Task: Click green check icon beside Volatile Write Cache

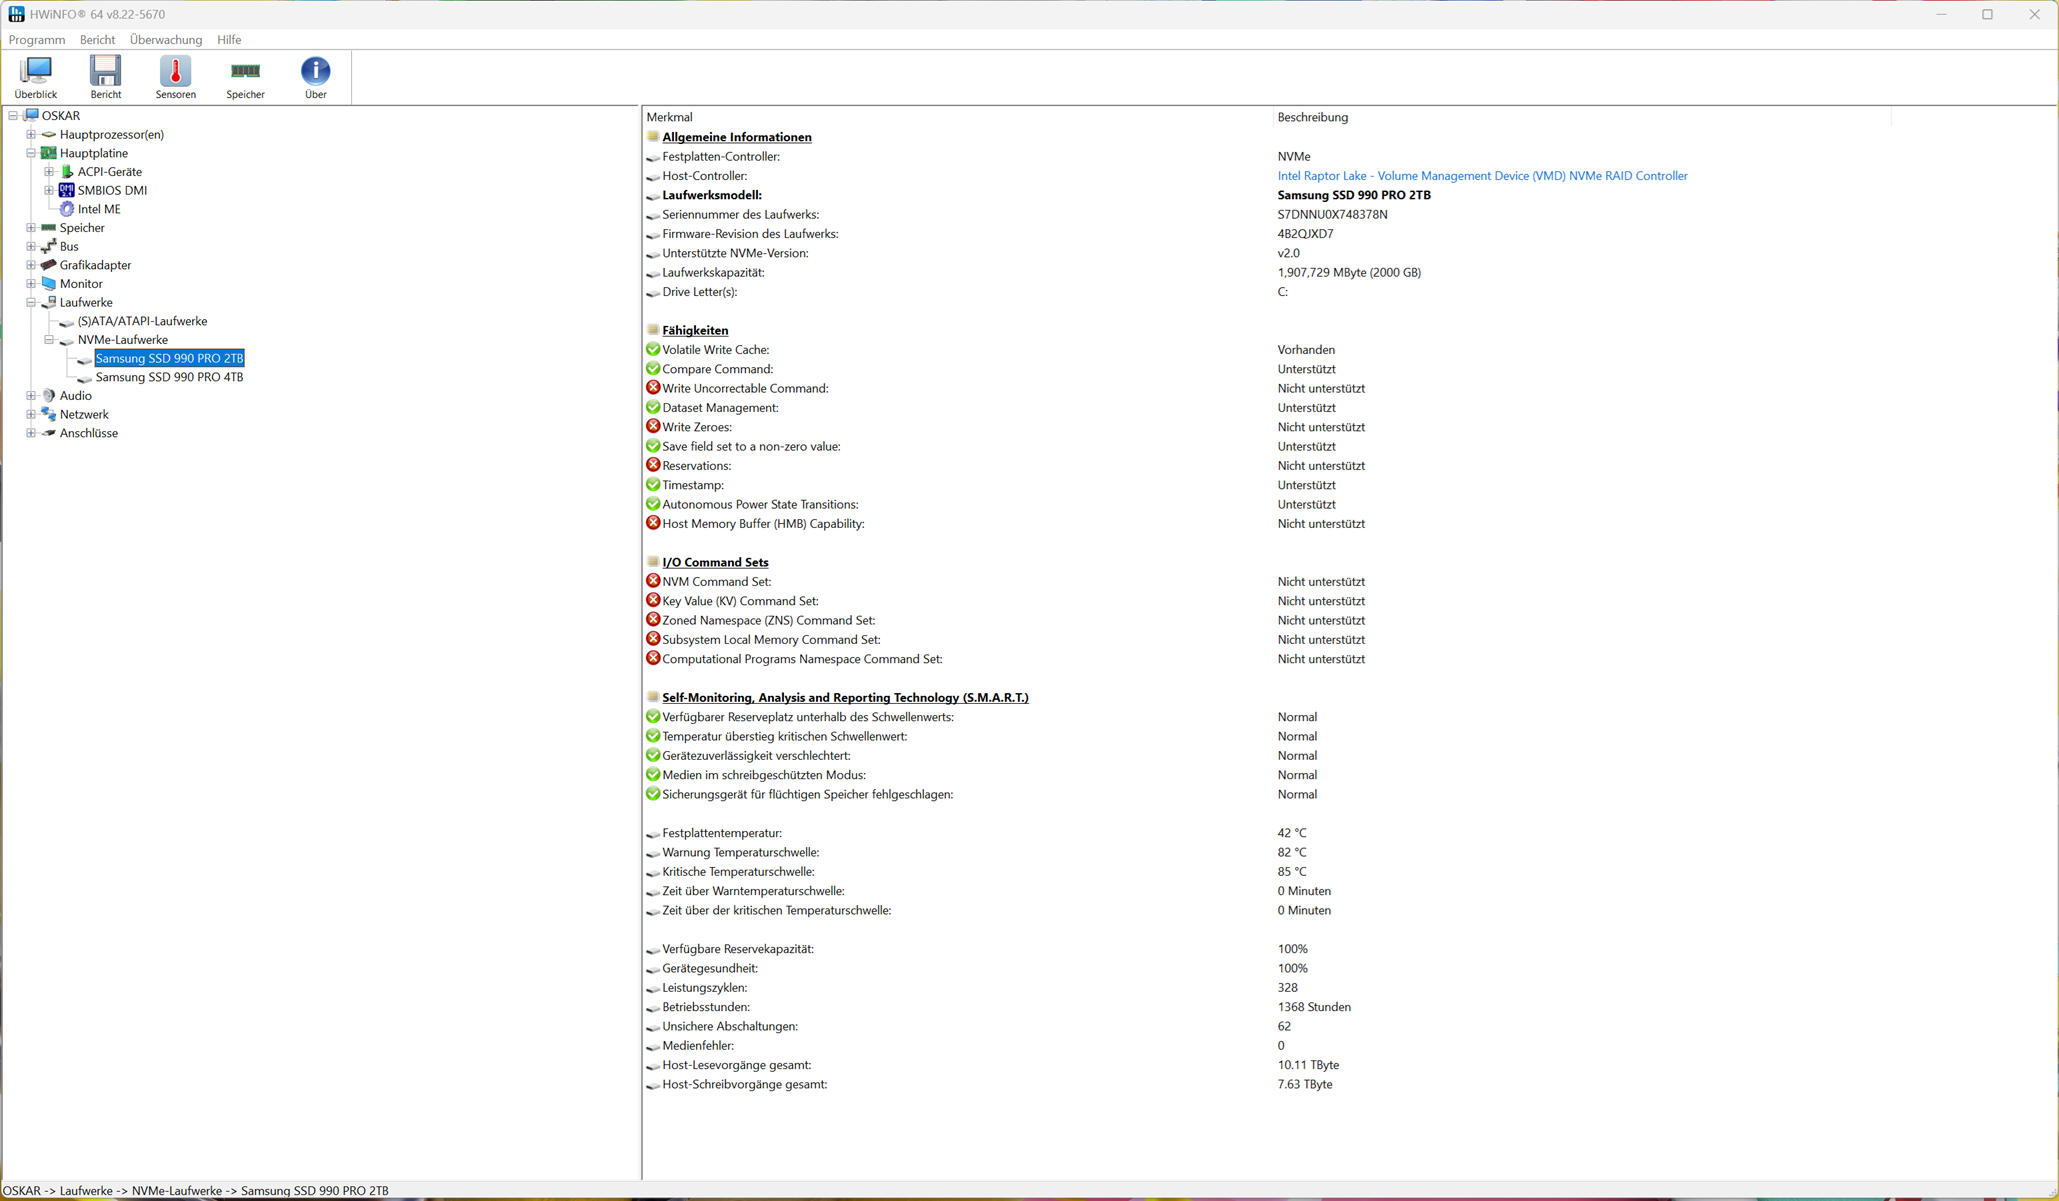Action: [x=653, y=349]
